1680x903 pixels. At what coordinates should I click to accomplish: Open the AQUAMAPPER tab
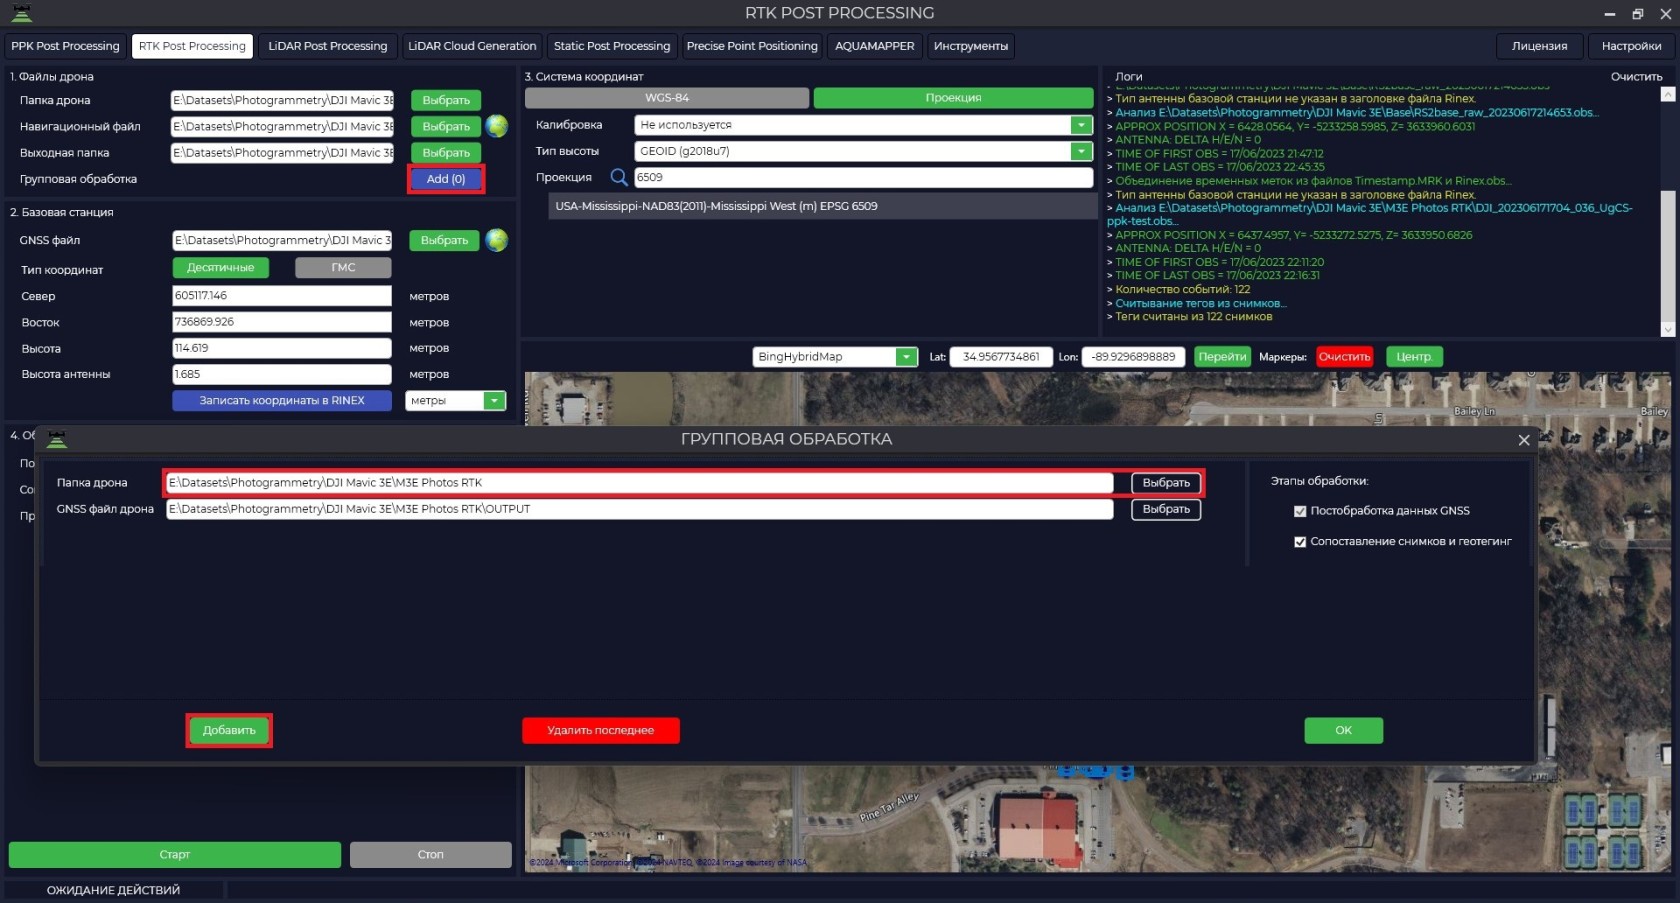[875, 46]
